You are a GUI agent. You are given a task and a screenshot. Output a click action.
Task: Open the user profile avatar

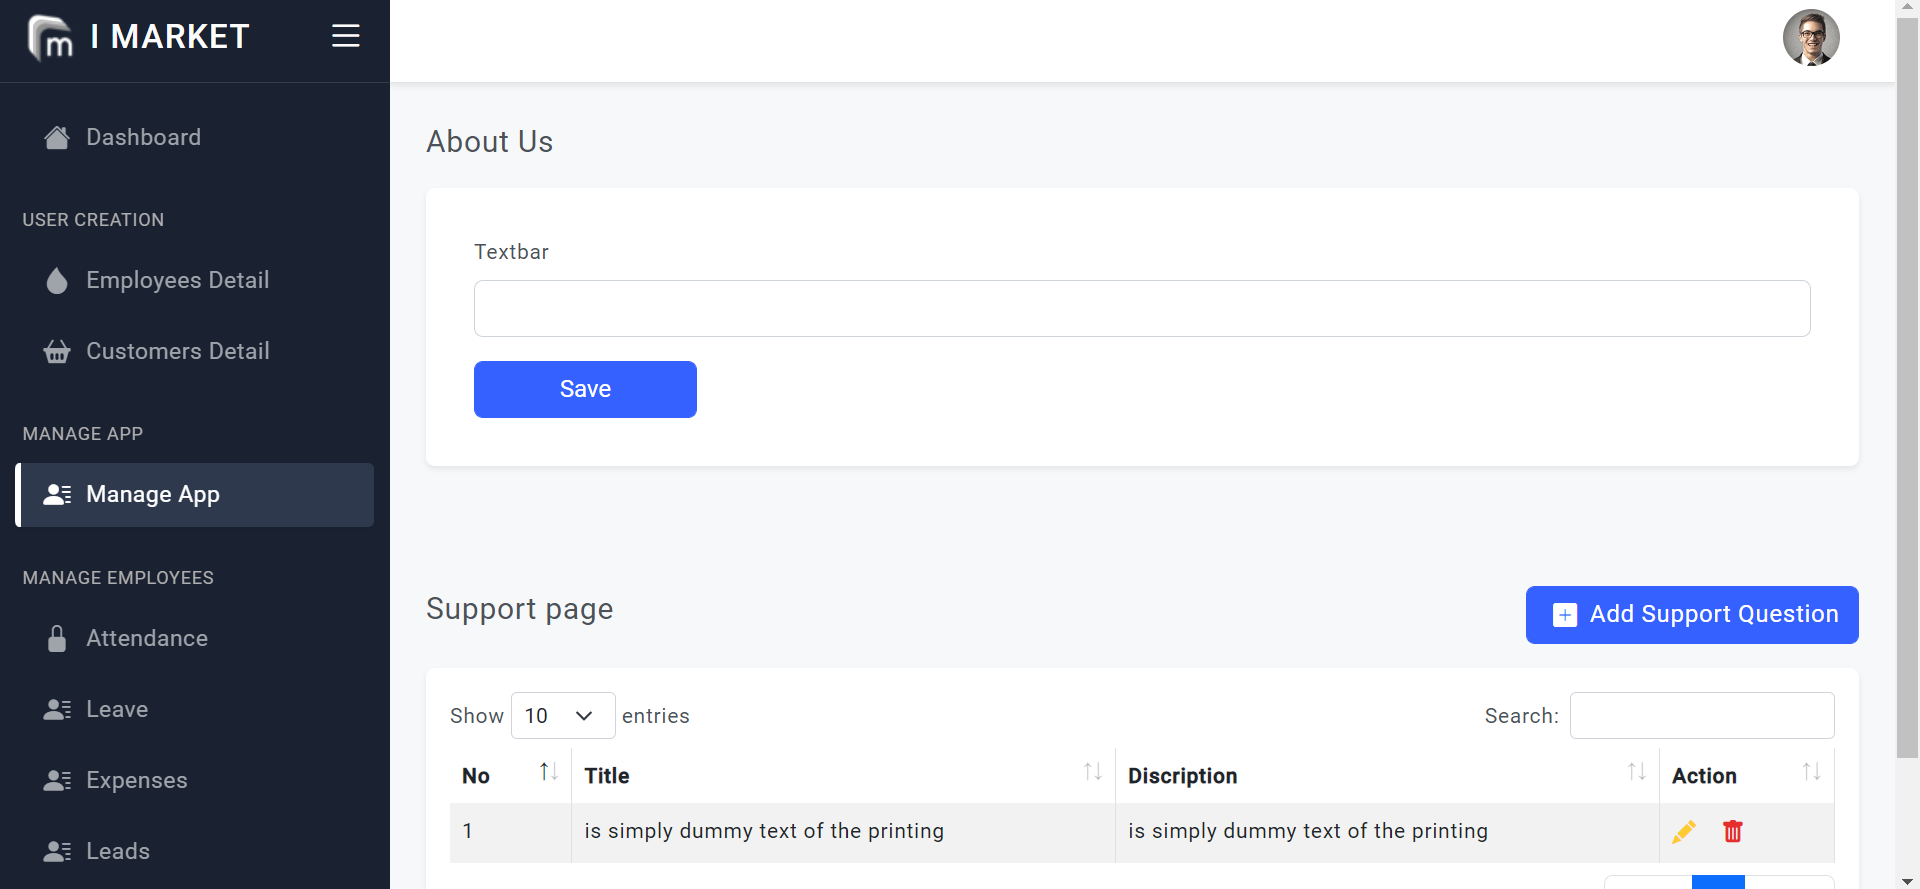[x=1810, y=38]
